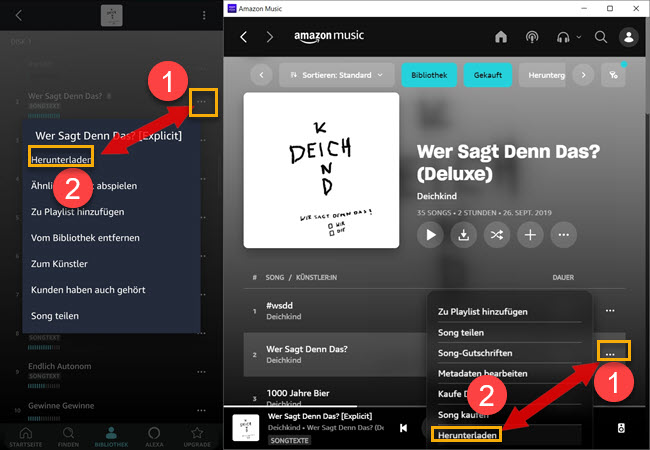Screen dimensions: 650x450
Task: Open album more options button
Action: click(563, 235)
